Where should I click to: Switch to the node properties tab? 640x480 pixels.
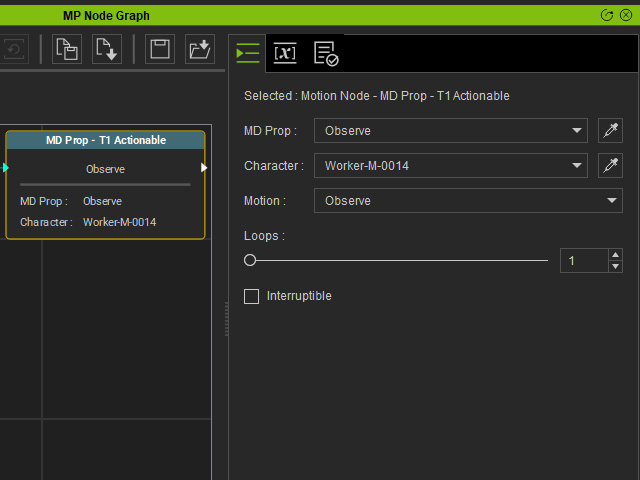click(248, 53)
